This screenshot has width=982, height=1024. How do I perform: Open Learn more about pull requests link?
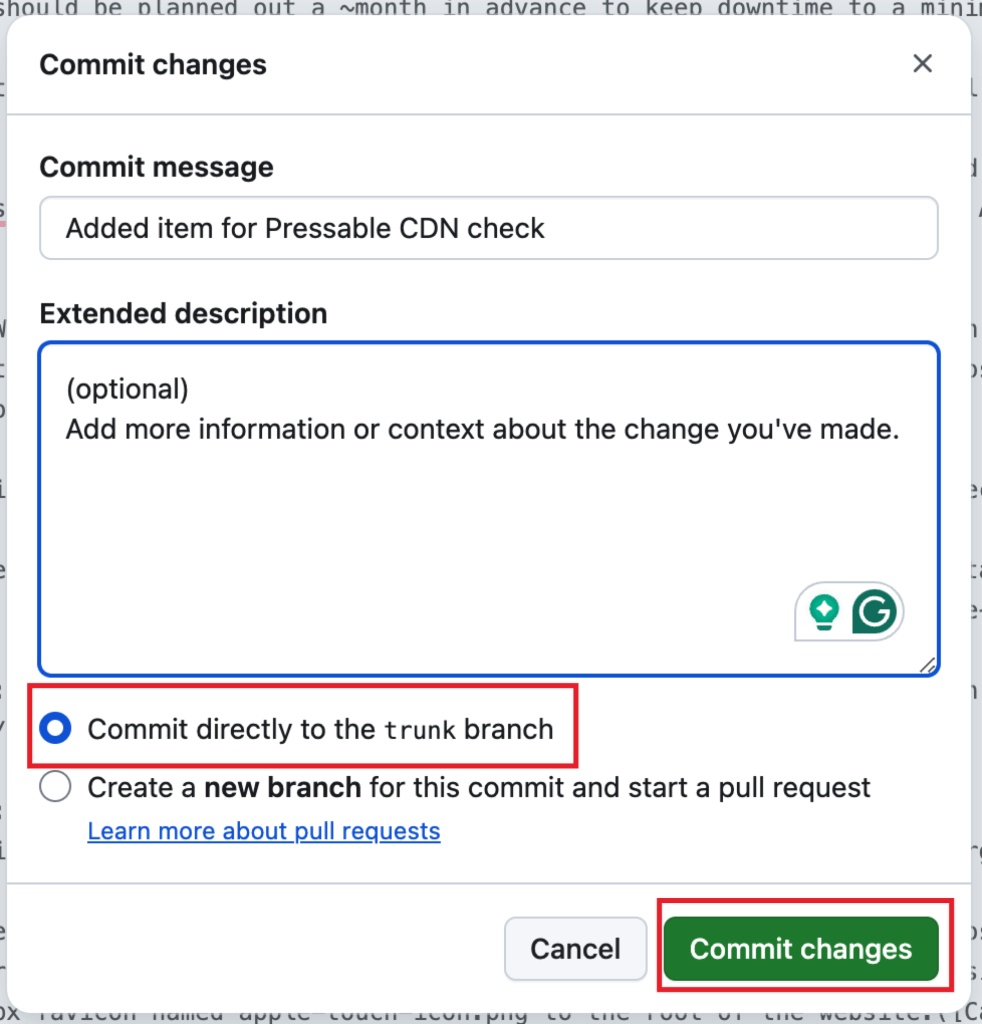[x=263, y=831]
